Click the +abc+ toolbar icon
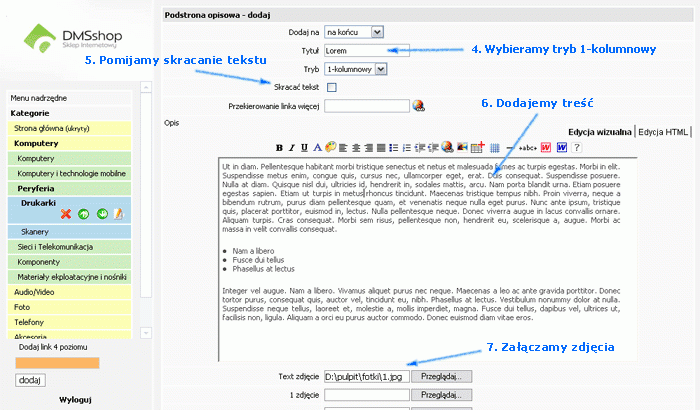Screen dimensions: 700x410 point(528,148)
